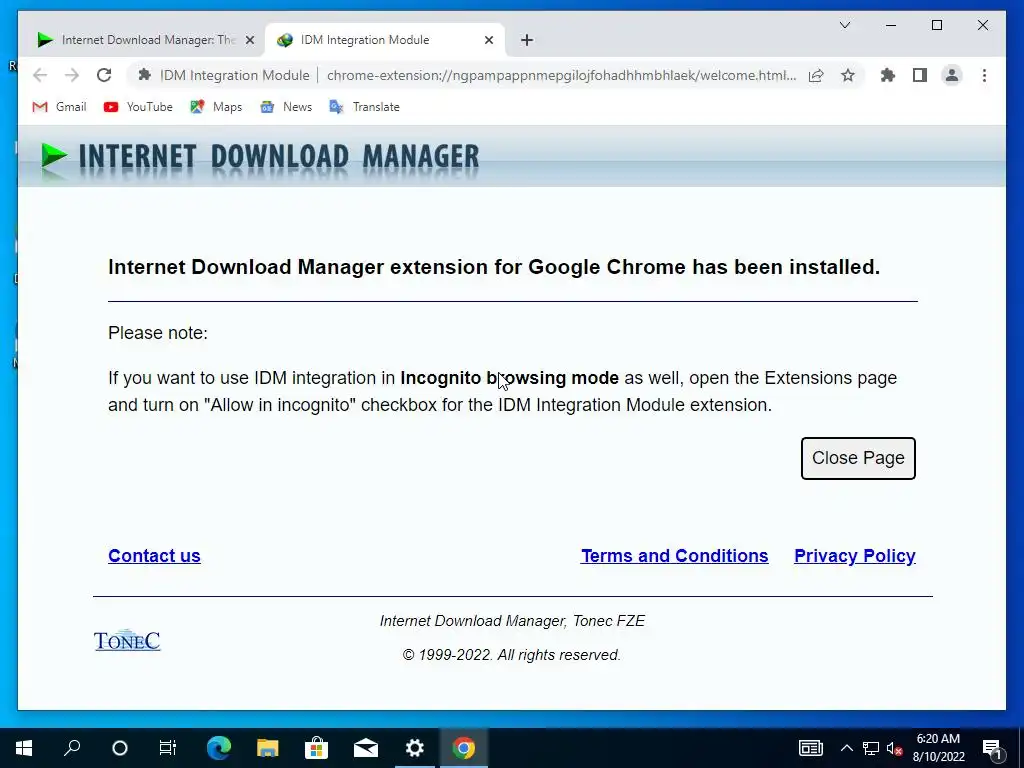Image resolution: width=1024 pixels, height=768 pixels.
Task: Expand the tab search dropdown arrow
Action: [844, 25]
